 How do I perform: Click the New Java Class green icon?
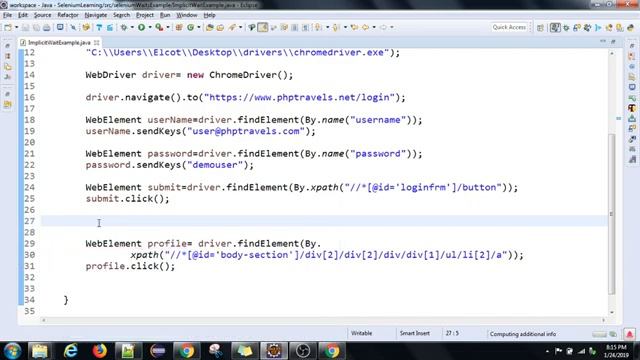tap(190, 27)
